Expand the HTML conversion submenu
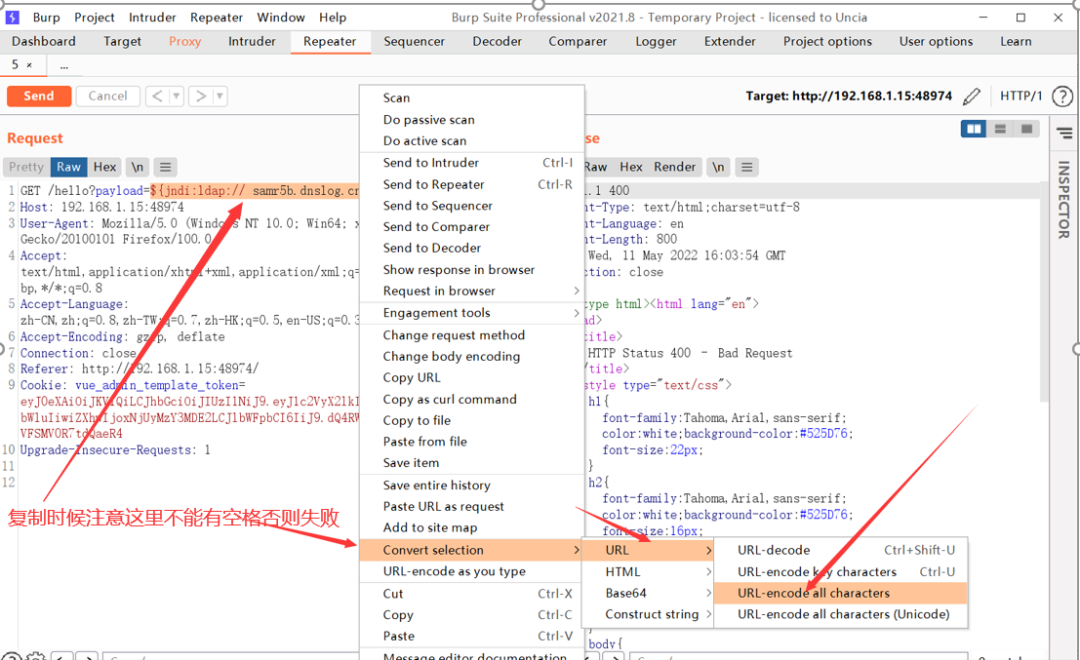Image resolution: width=1080 pixels, height=660 pixels. click(x=648, y=572)
